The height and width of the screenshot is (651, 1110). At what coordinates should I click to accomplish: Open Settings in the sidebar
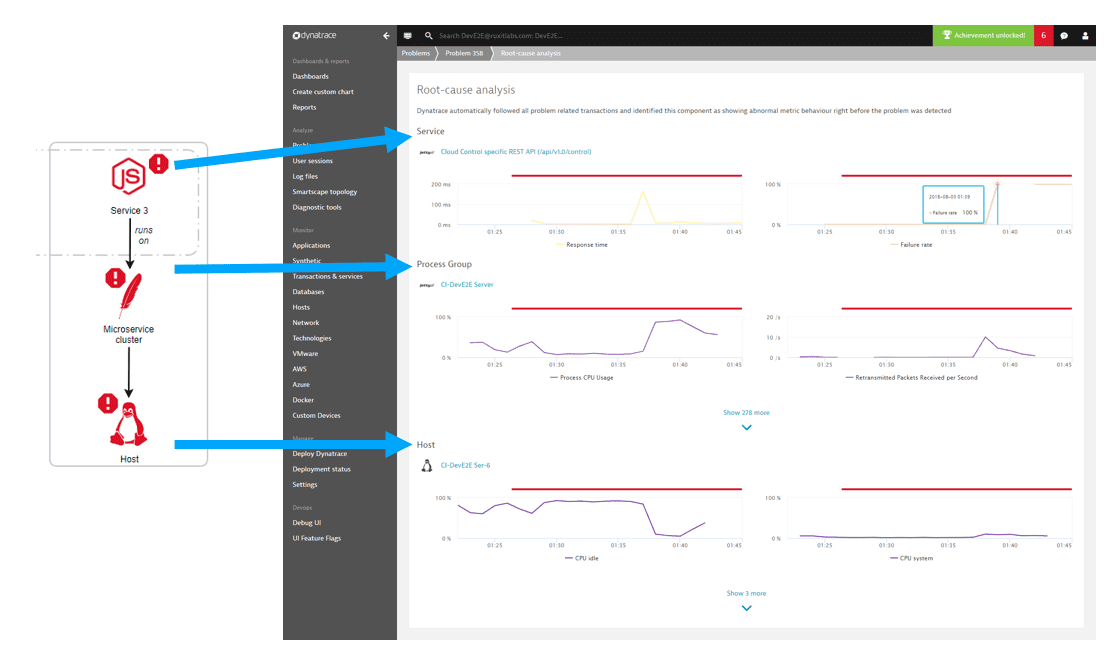(305, 485)
